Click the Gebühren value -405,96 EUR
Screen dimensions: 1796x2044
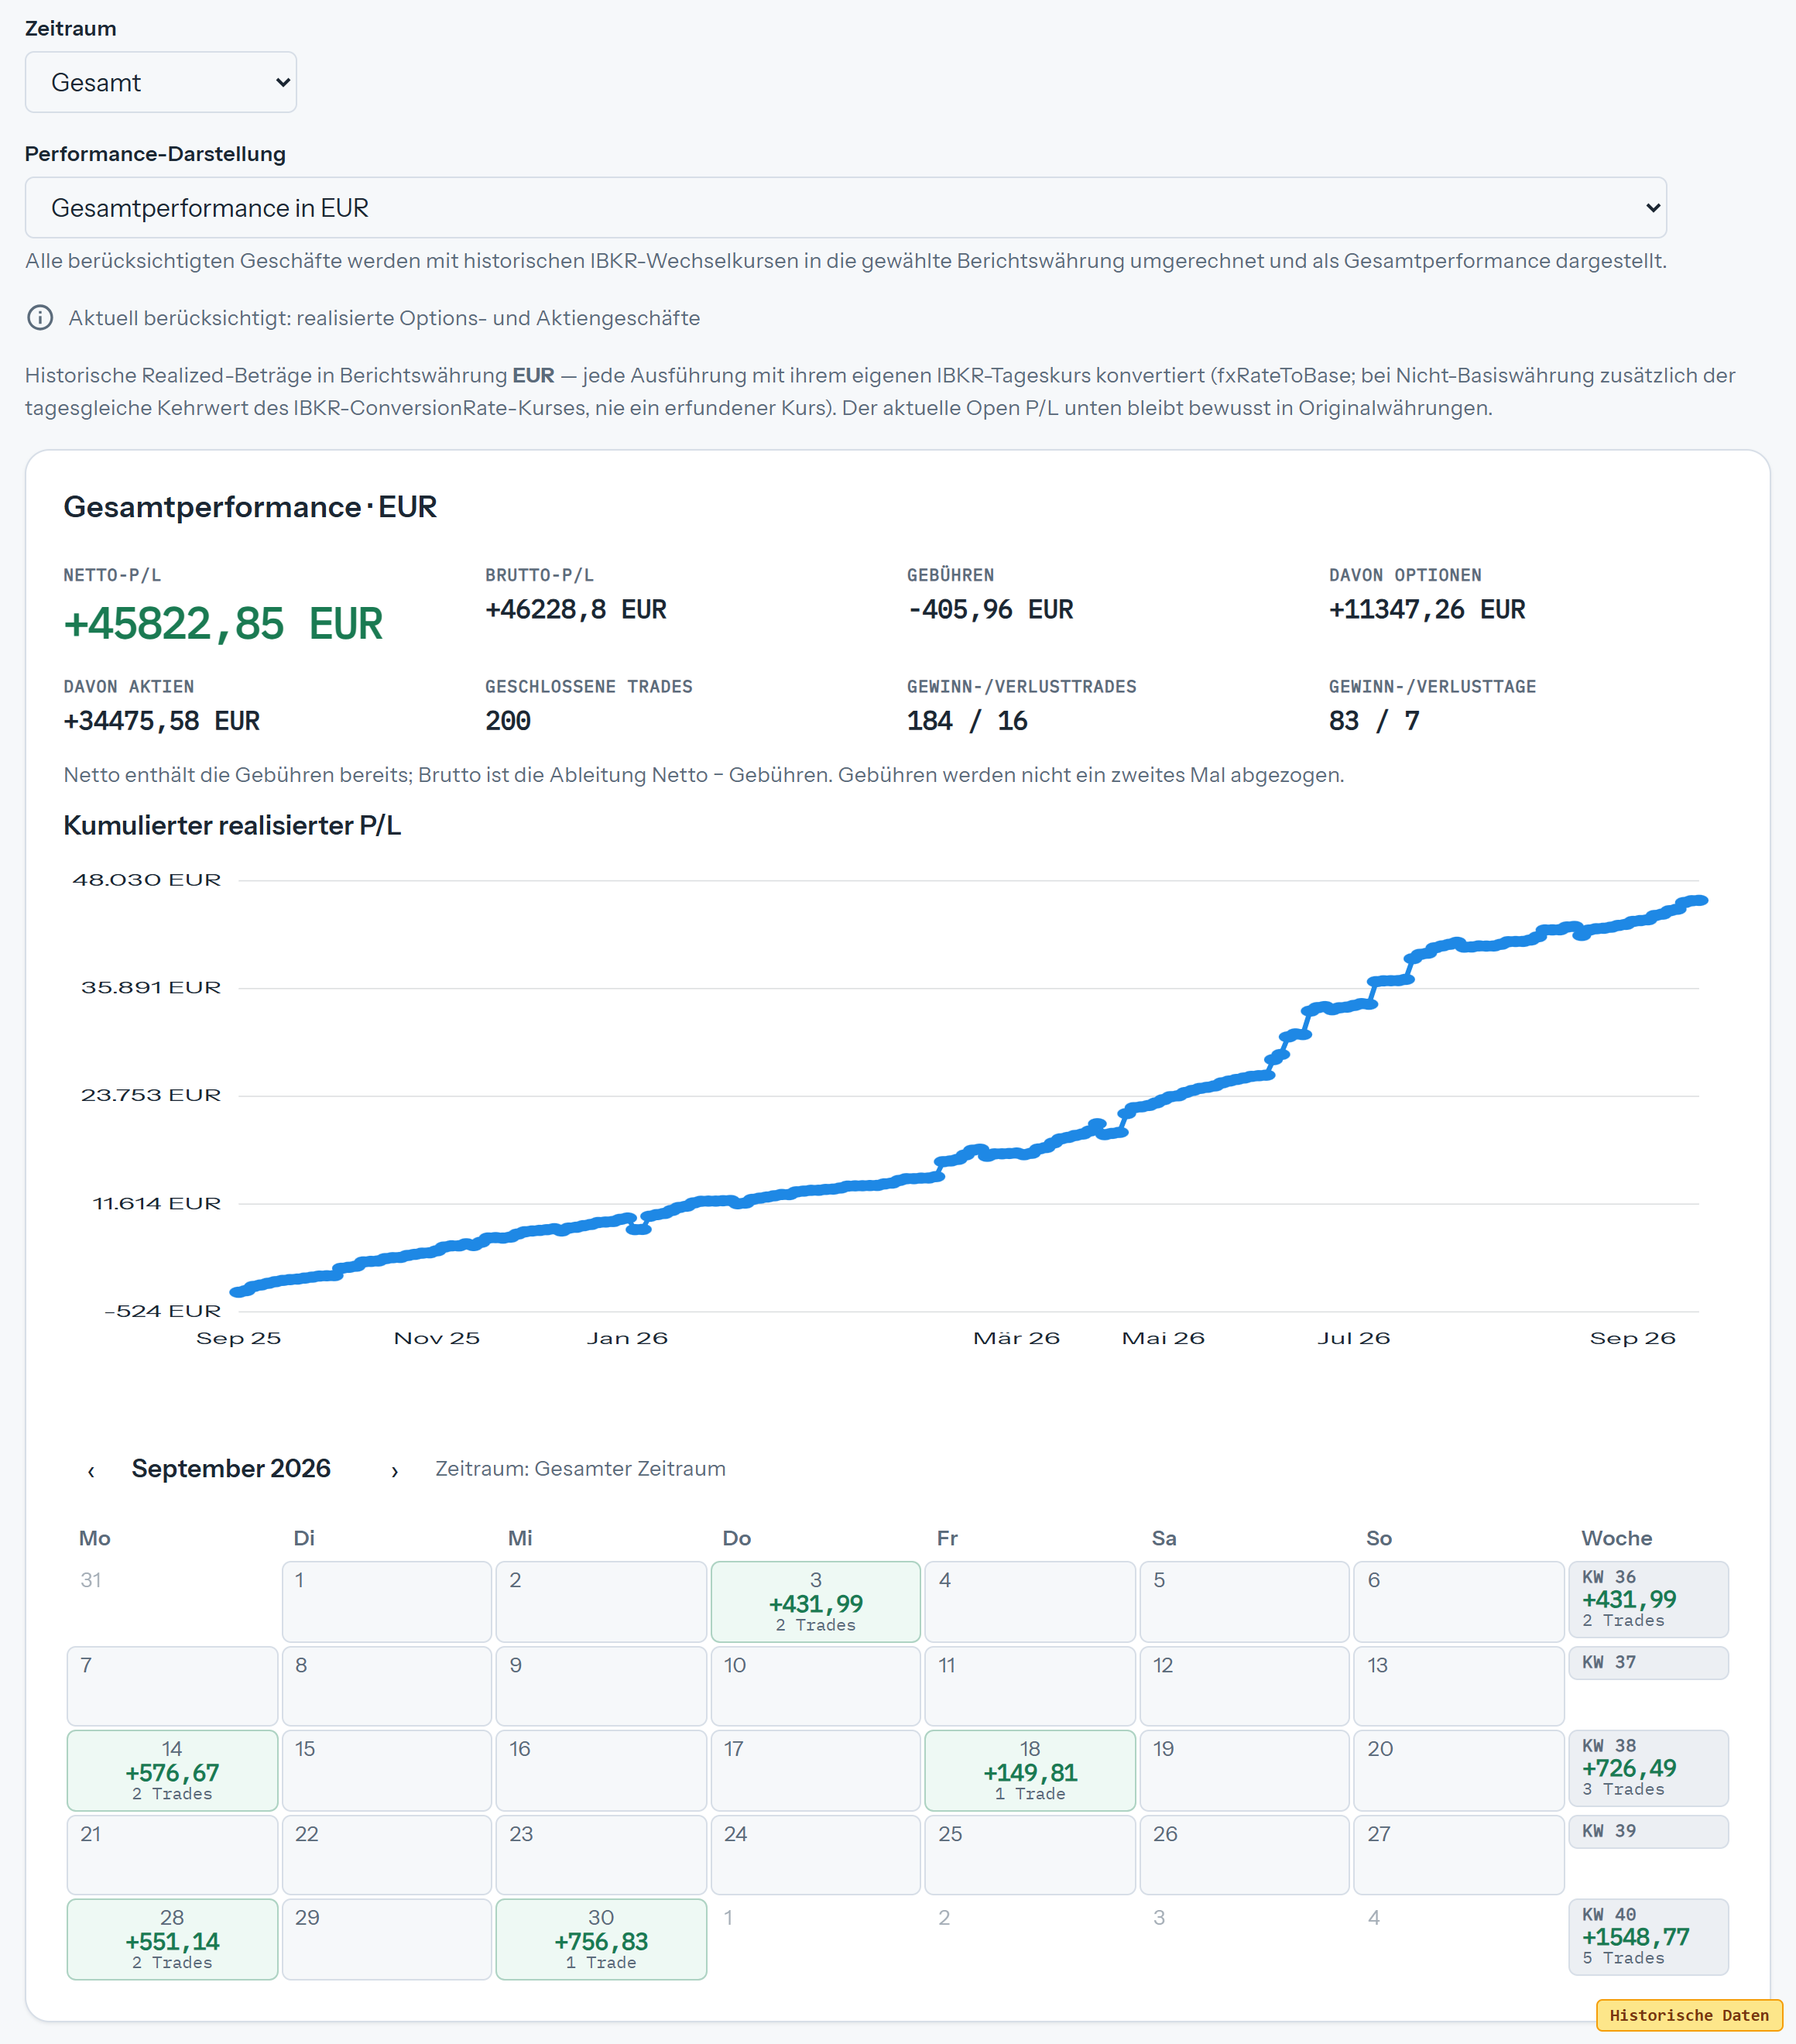coord(990,609)
